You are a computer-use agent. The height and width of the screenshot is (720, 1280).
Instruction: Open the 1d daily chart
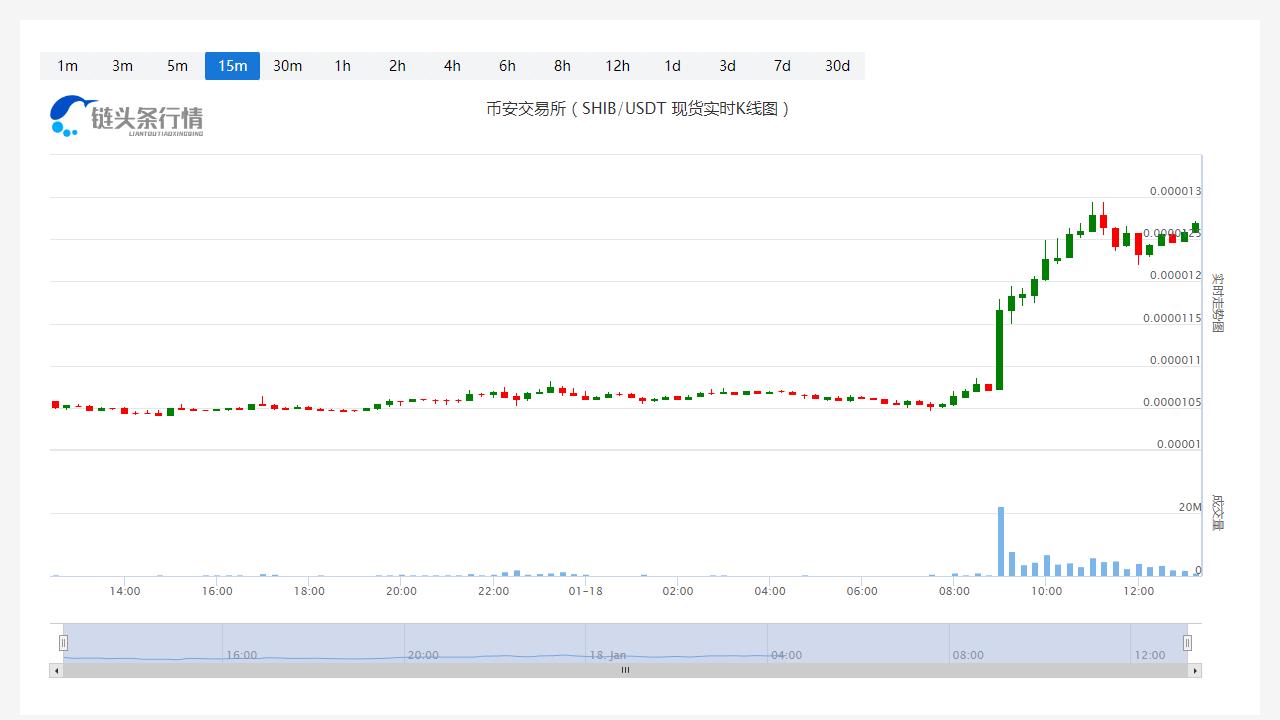click(x=672, y=66)
